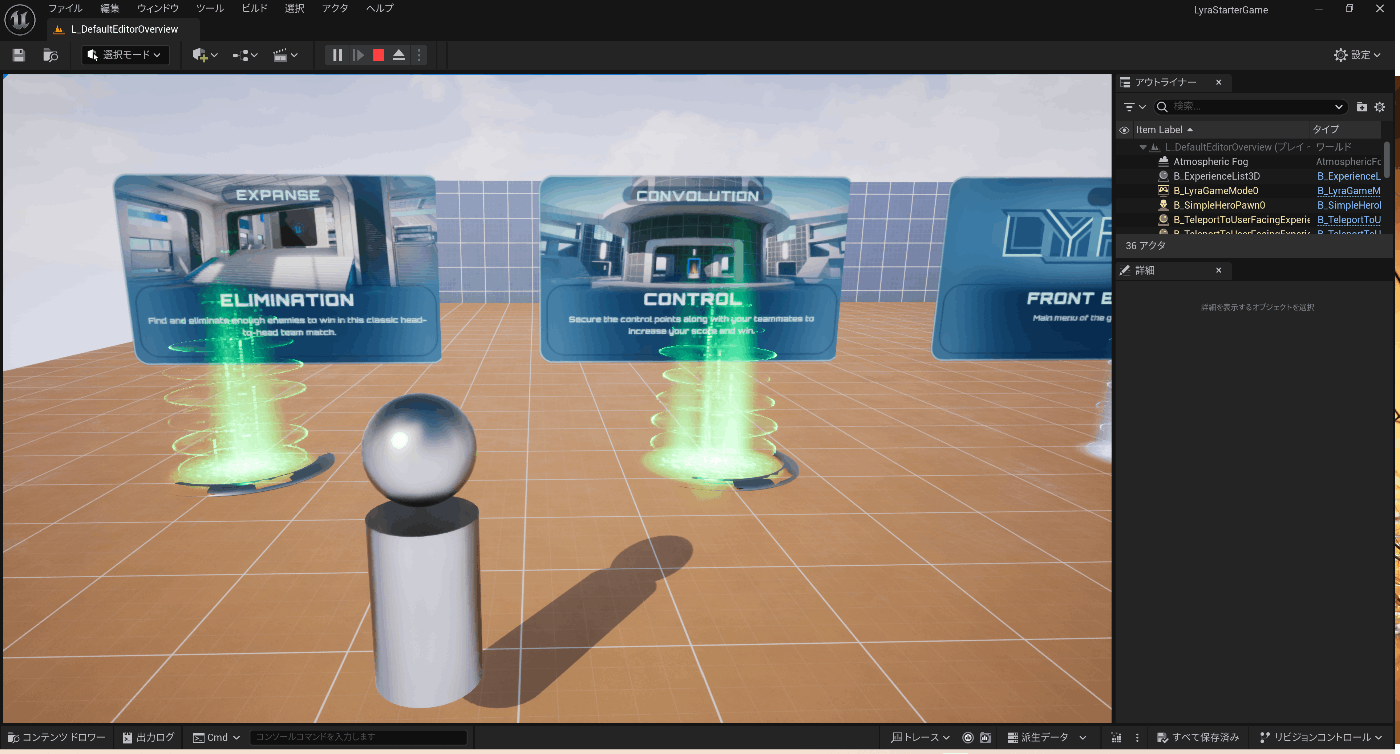This screenshot has height=754, width=1400.
Task: Click the CONTROL experience card in viewport
Action: [x=694, y=270]
